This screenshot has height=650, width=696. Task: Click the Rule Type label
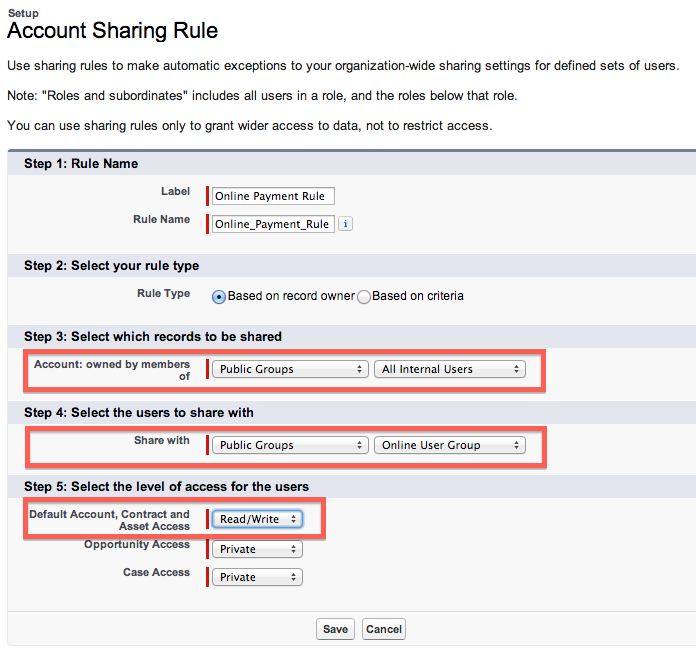click(x=163, y=293)
